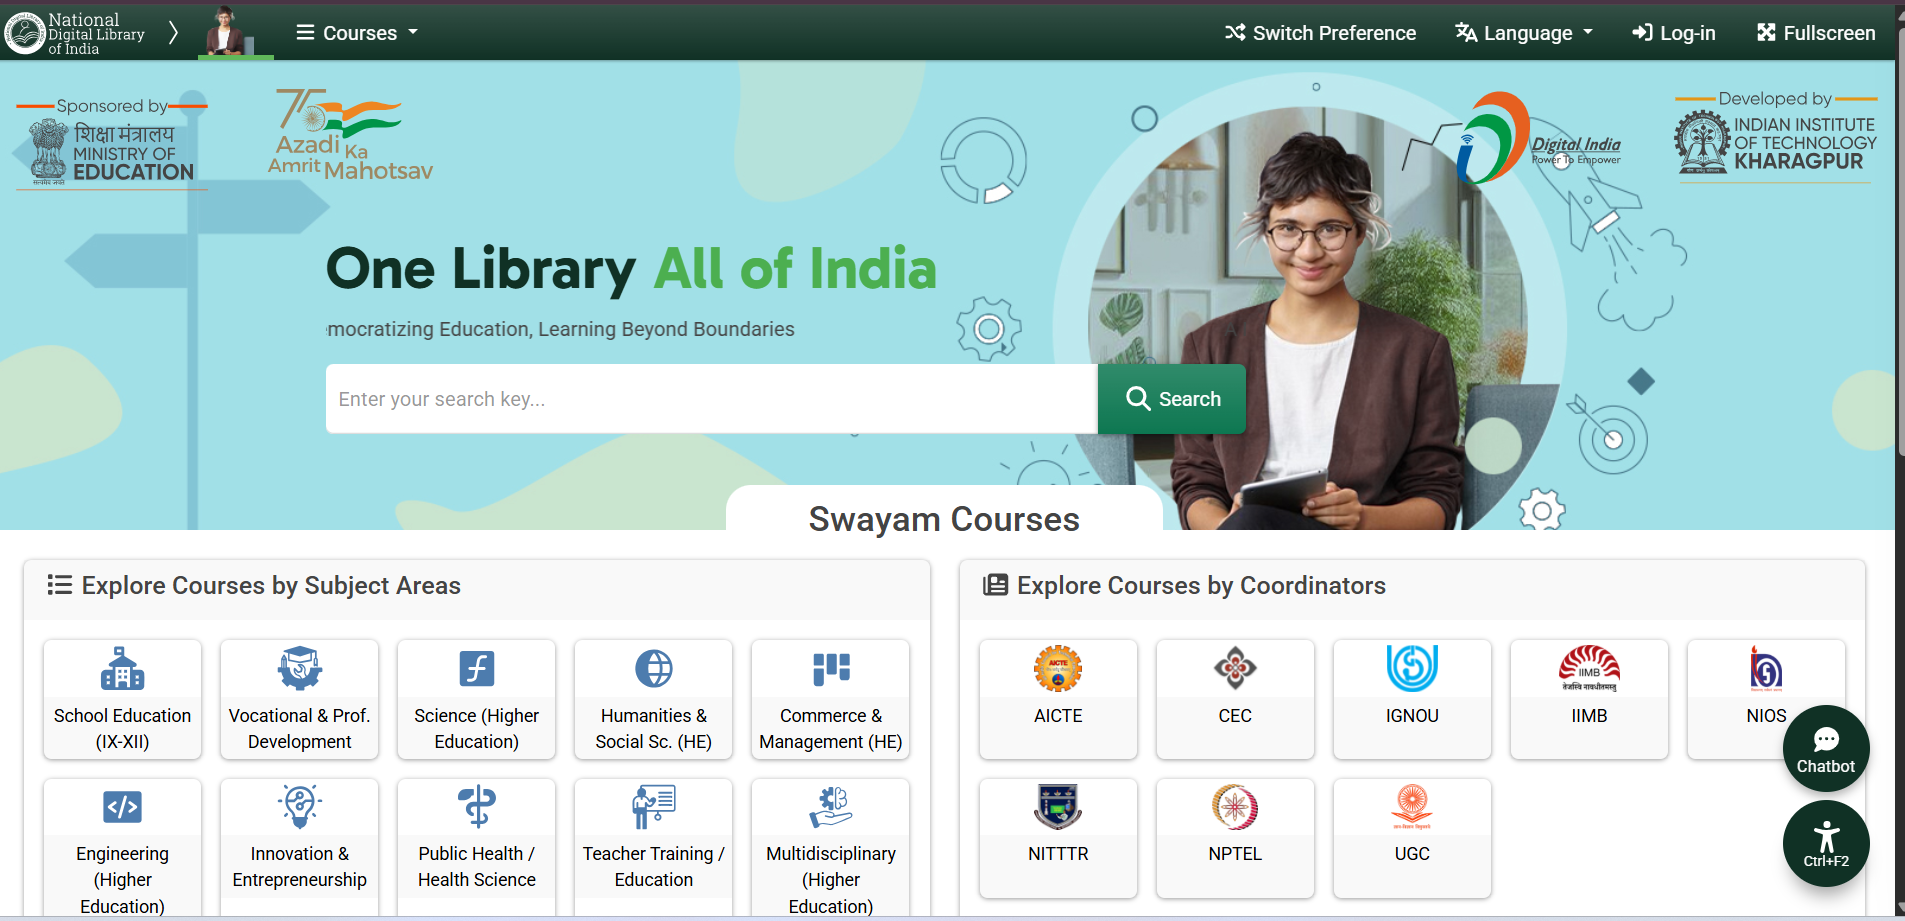Open the NPTEL coordinator logo
The width and height of the screenshot is (1905, 921).
1235,807
